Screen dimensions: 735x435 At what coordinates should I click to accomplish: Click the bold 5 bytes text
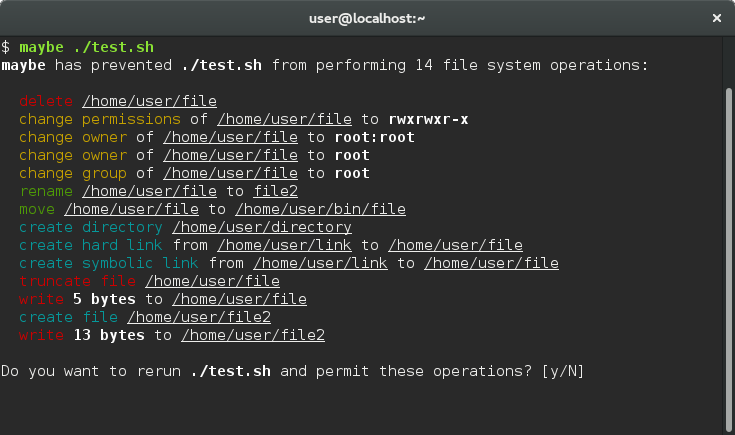coord(104,299)
